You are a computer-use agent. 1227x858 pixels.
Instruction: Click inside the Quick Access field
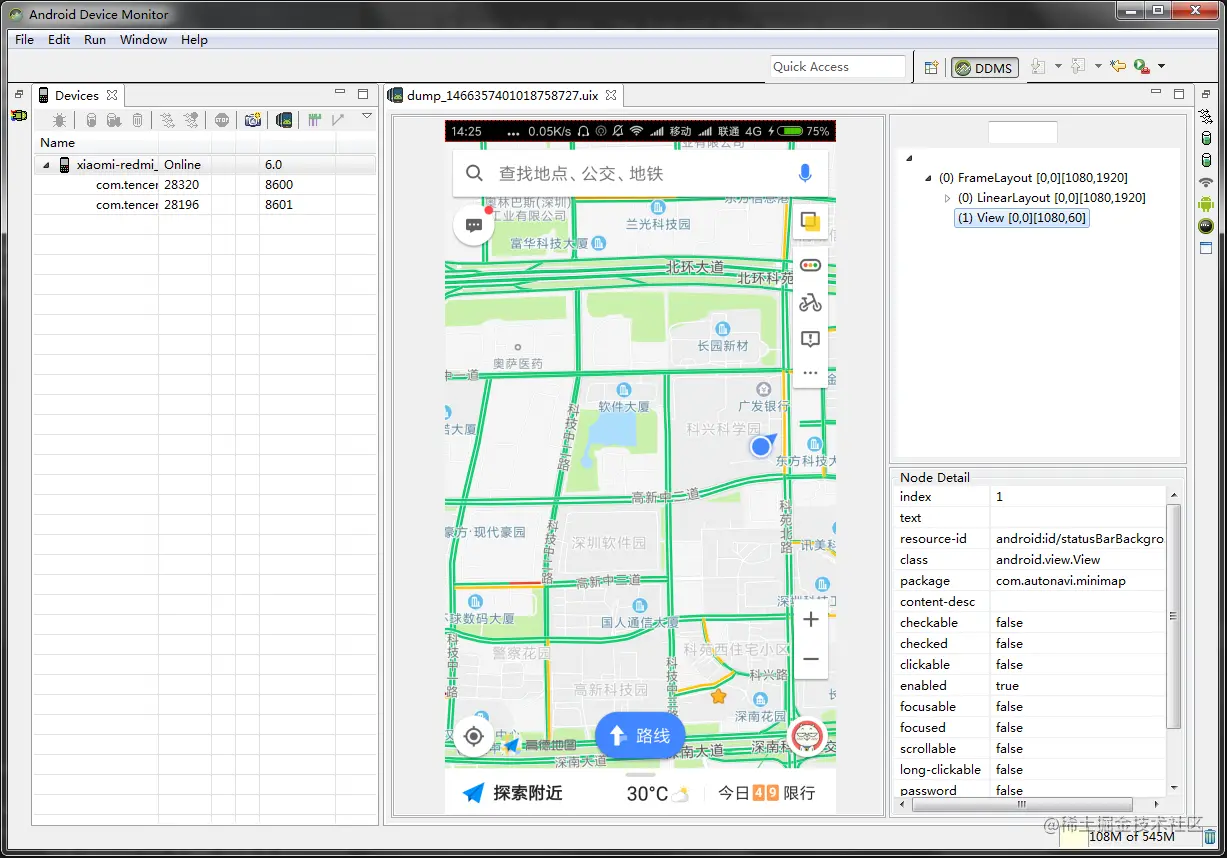pyautogui.click(x=836, y=67)
